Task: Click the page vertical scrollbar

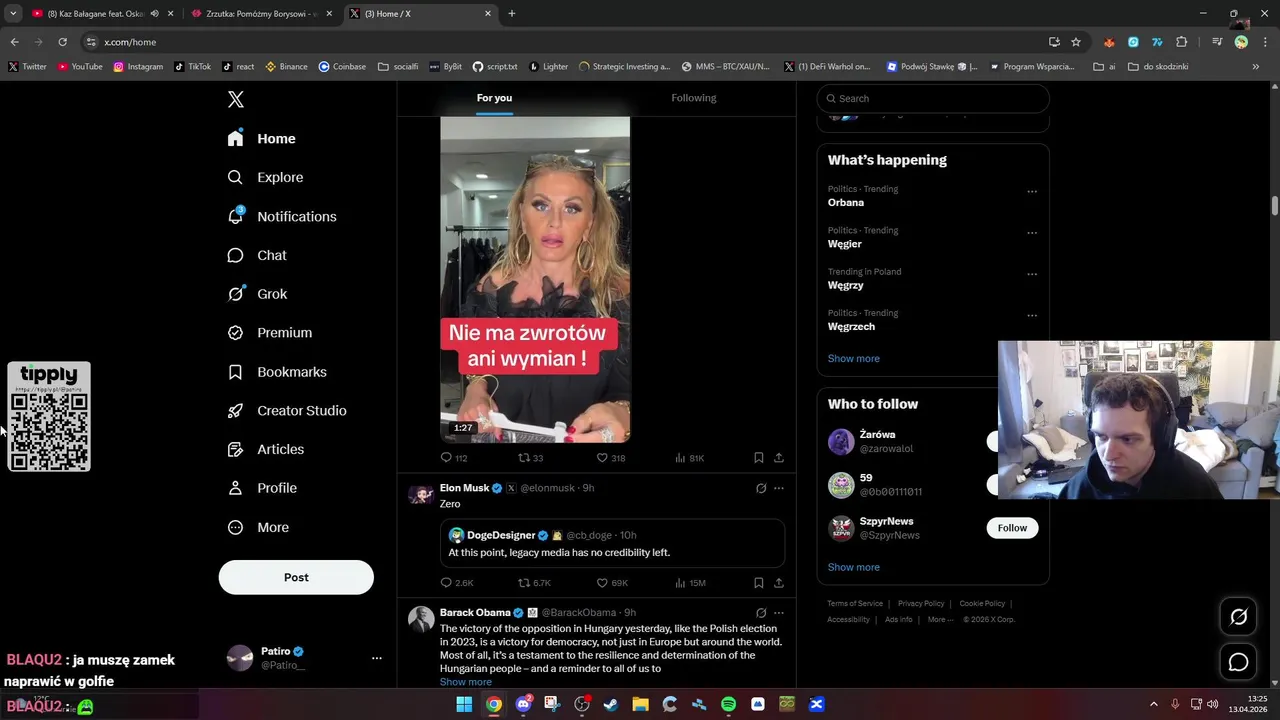Action: (x=1275, y=205)
